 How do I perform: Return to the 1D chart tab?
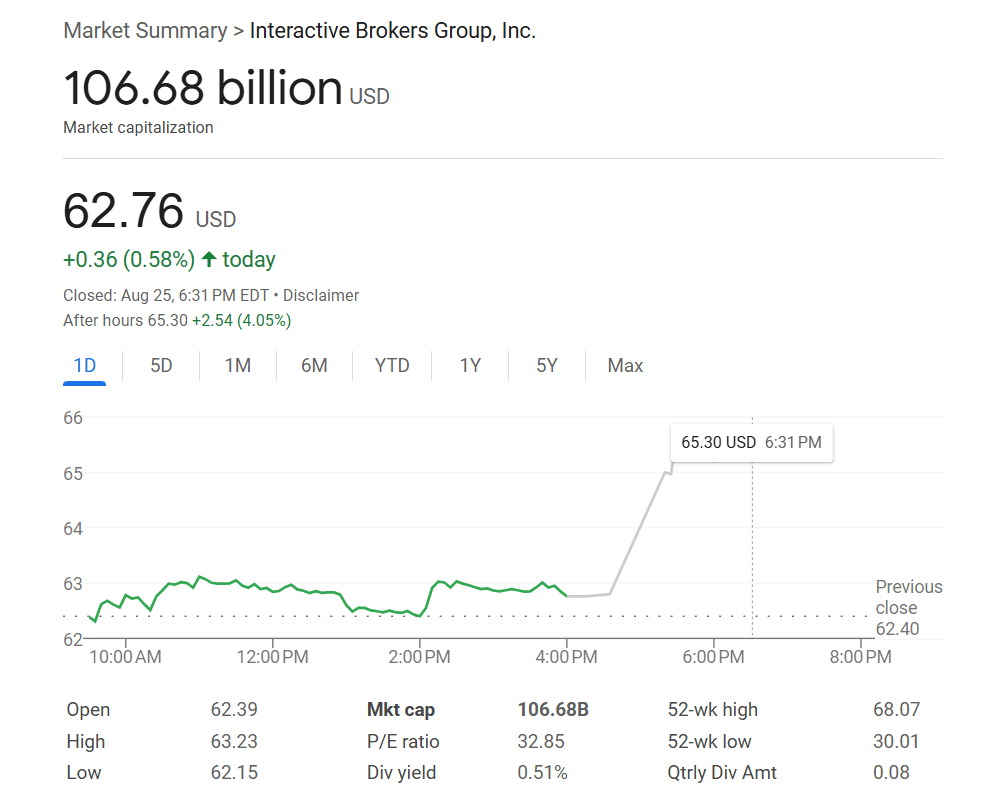coord(84,365)
